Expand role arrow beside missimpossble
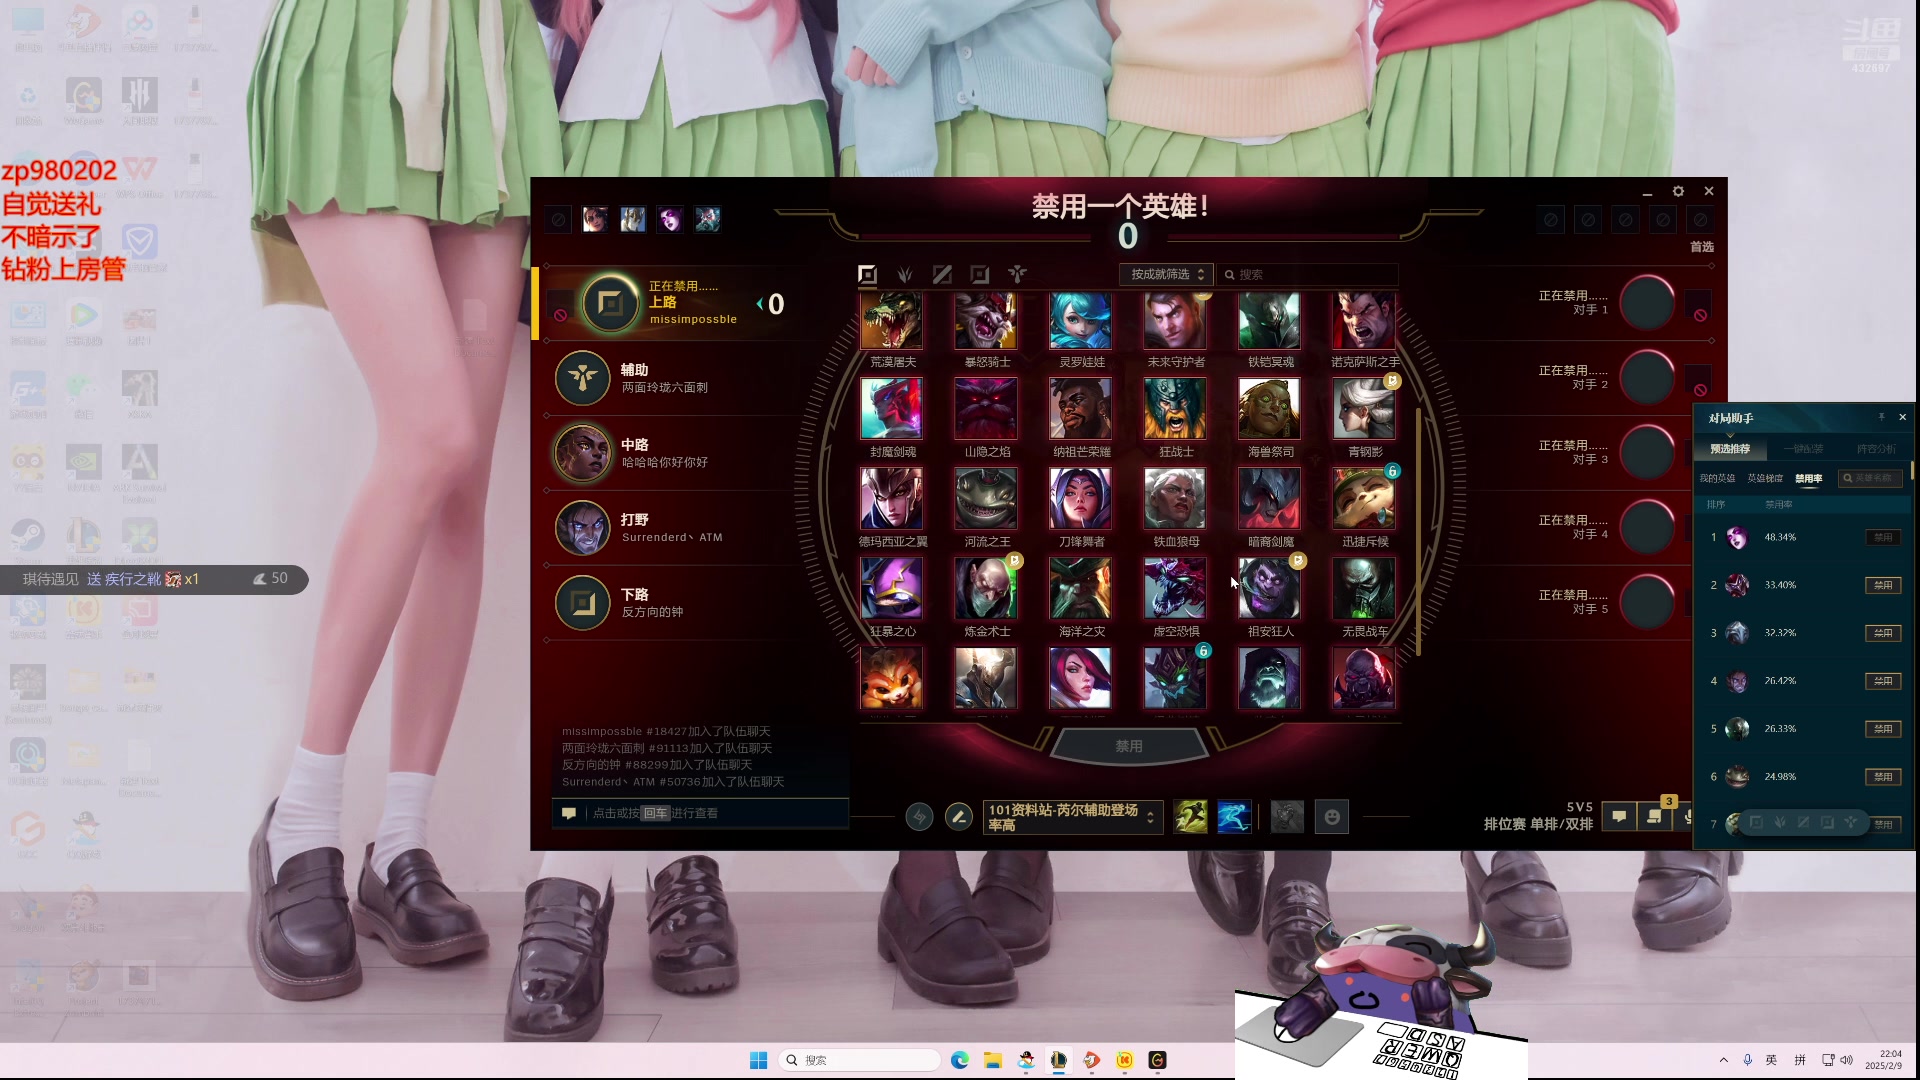 pyautogui.click(x=759, y=303)
